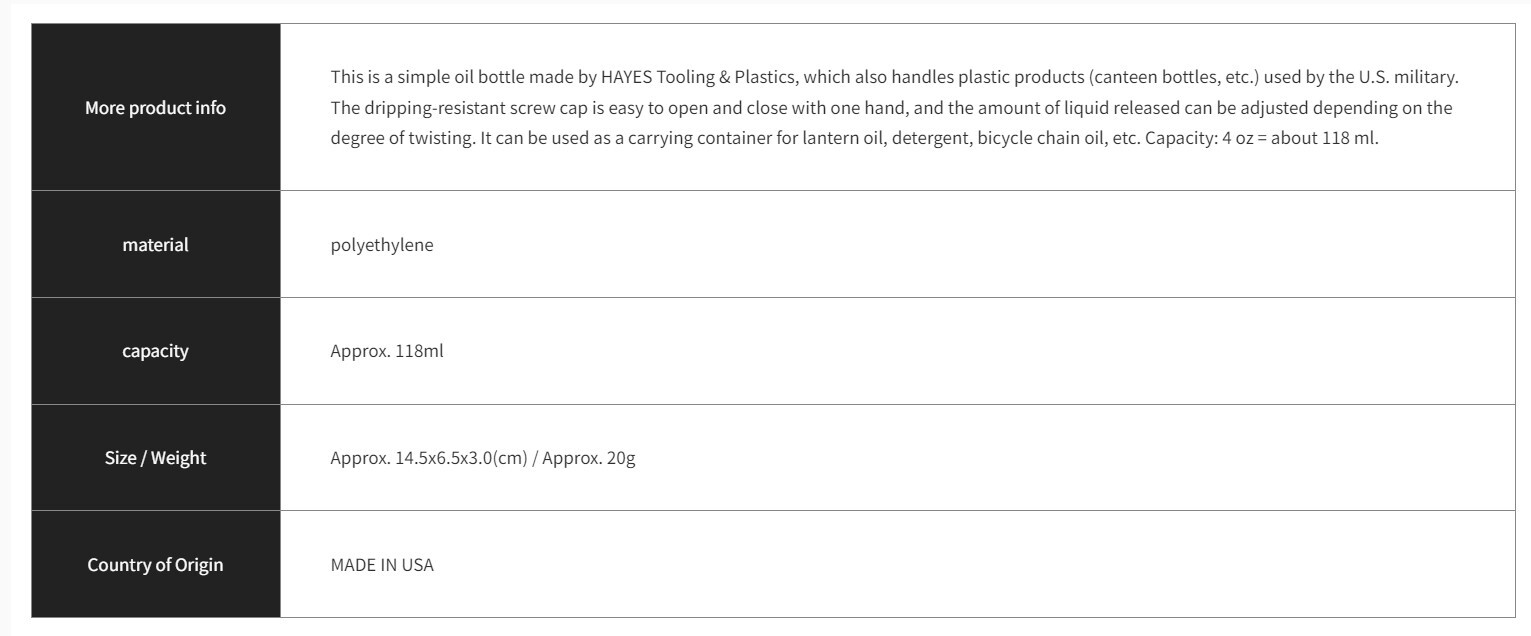The height and width of the screenshot is (636, 1531).
Task: Click the 'Approx. 118ml' capacity value
Action: click(386, 351)
